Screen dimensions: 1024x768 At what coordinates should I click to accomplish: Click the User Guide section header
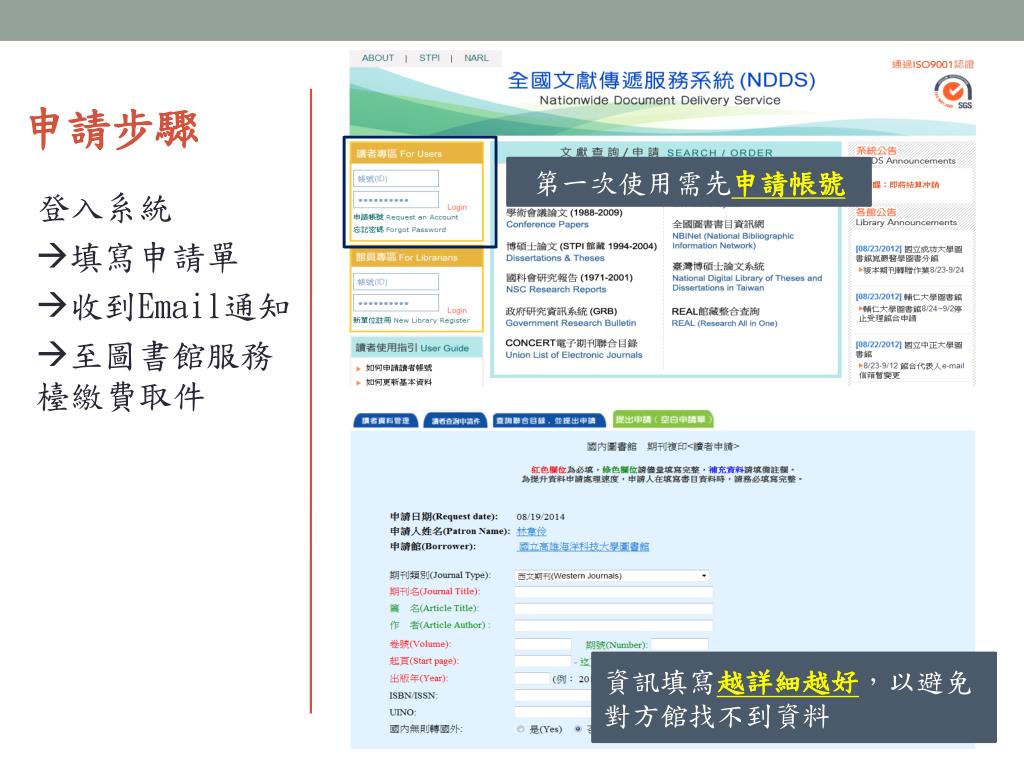[x=417, y=347]
